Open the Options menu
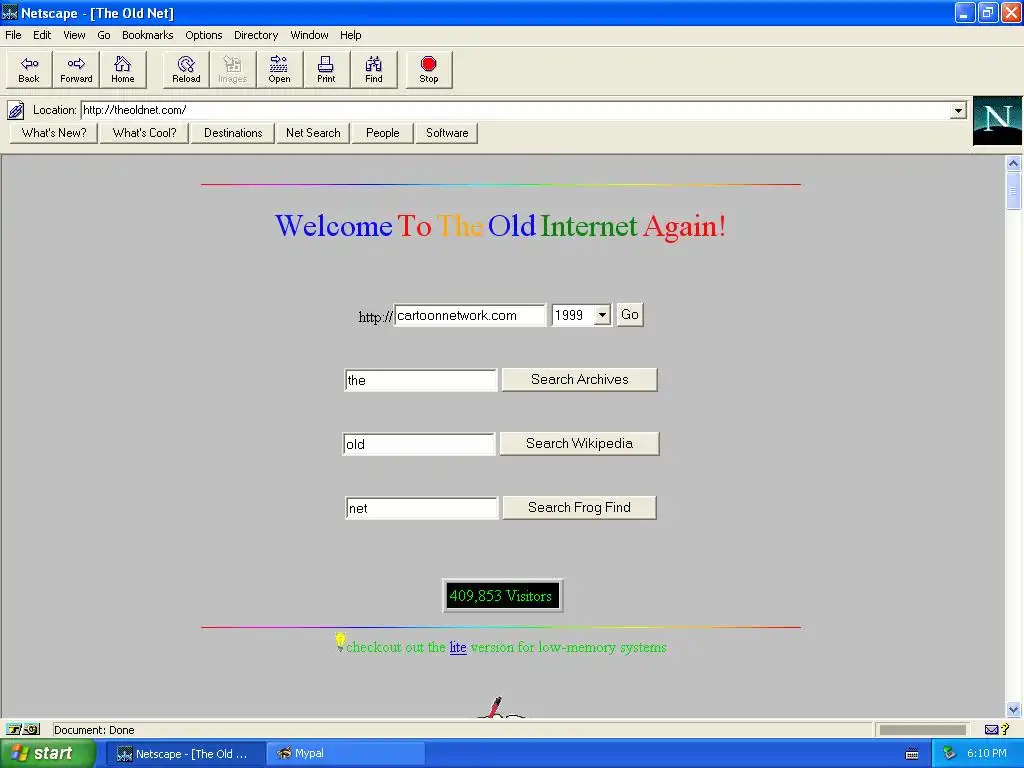The image size is (1024, 768). [203, 35]
